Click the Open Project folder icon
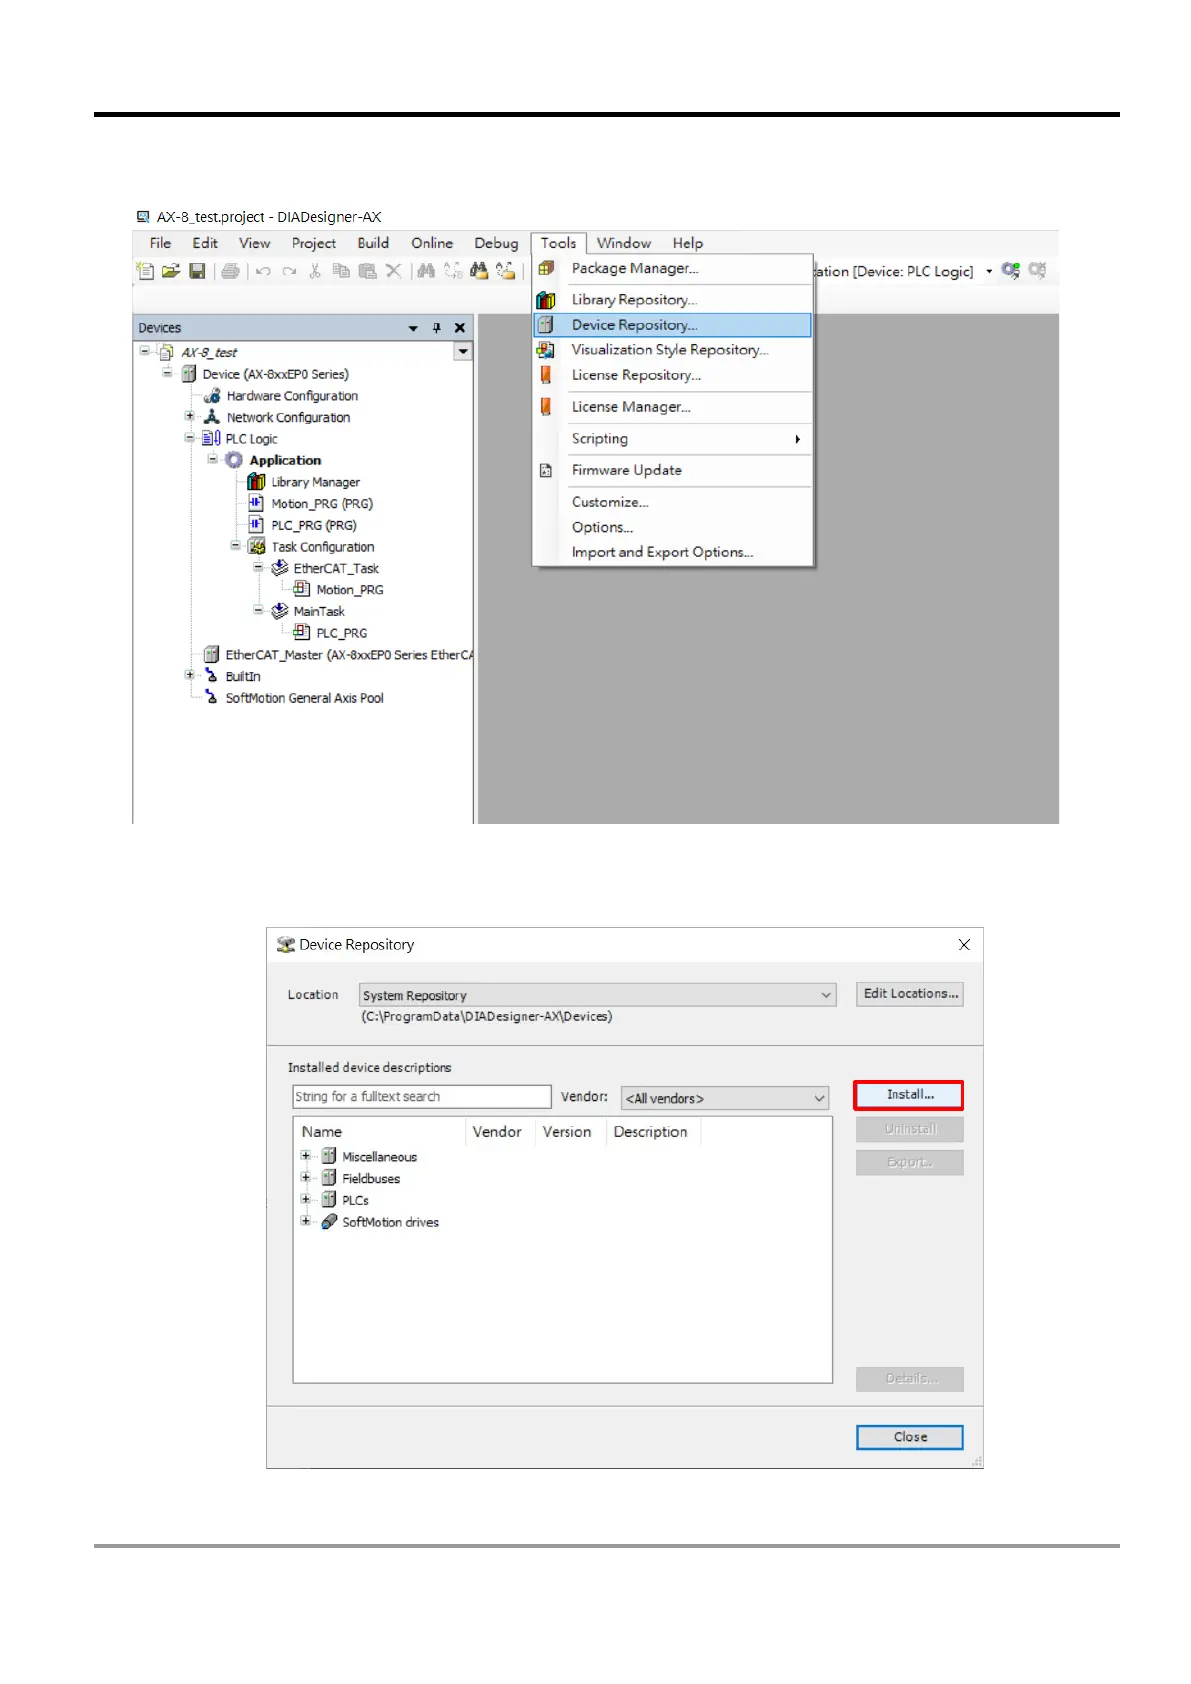The width and height of the screenshot is (1191, 1684). click(171, 271)
